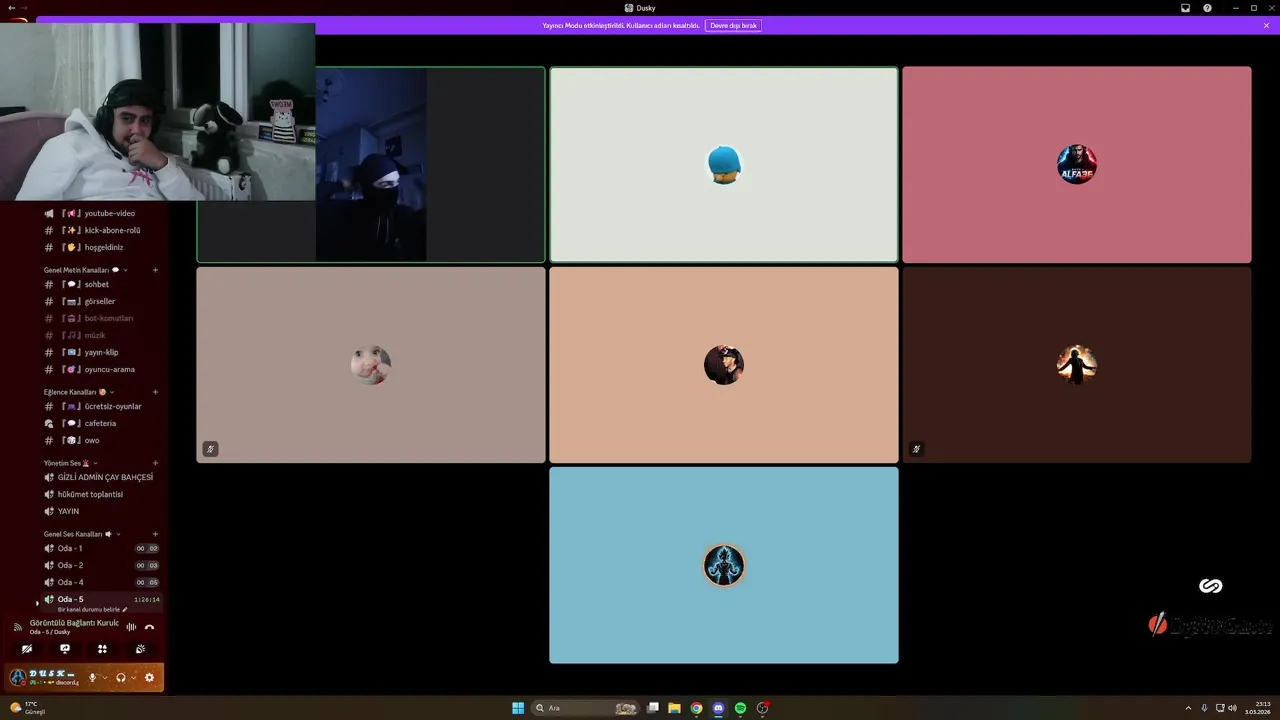1280x720 pixels.
Task: Open the görseller text channel
Action: (x=100, y=301)
